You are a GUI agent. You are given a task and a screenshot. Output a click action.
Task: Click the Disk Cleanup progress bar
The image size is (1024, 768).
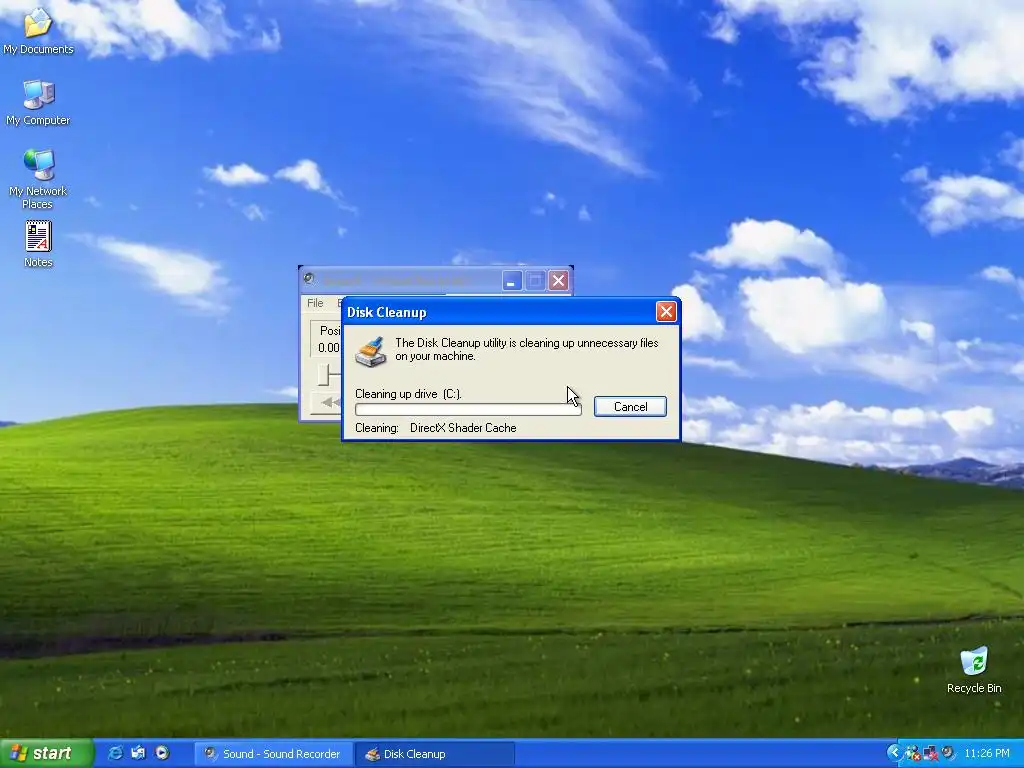click(x=468, y=409)
